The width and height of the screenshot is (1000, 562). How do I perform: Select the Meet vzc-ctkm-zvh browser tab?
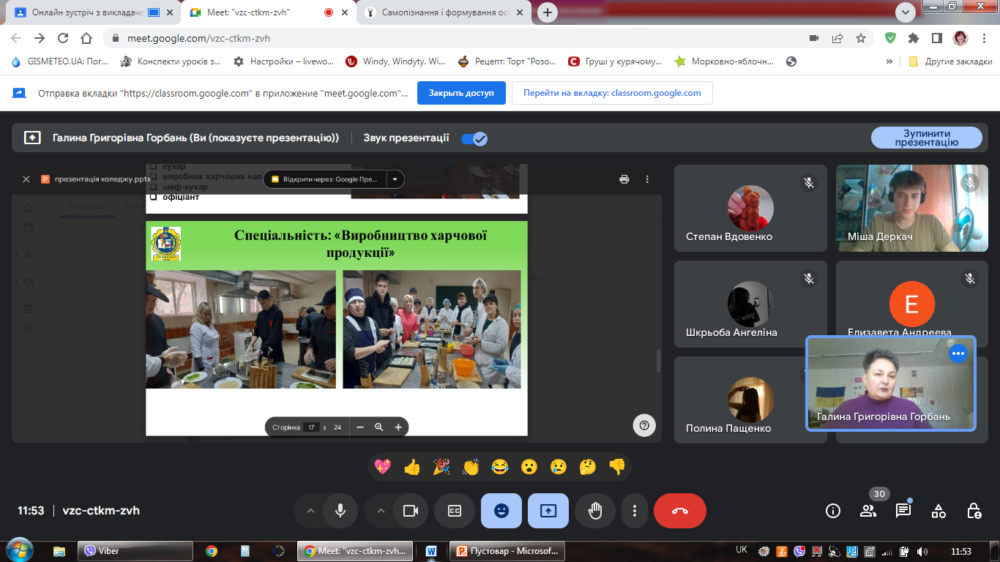coord(269,13)
